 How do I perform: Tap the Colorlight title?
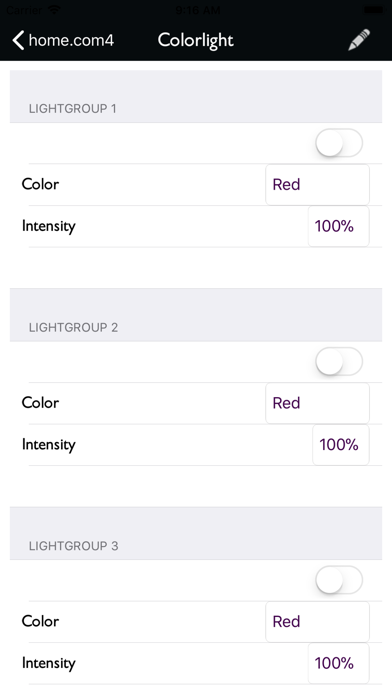[196, 40]
